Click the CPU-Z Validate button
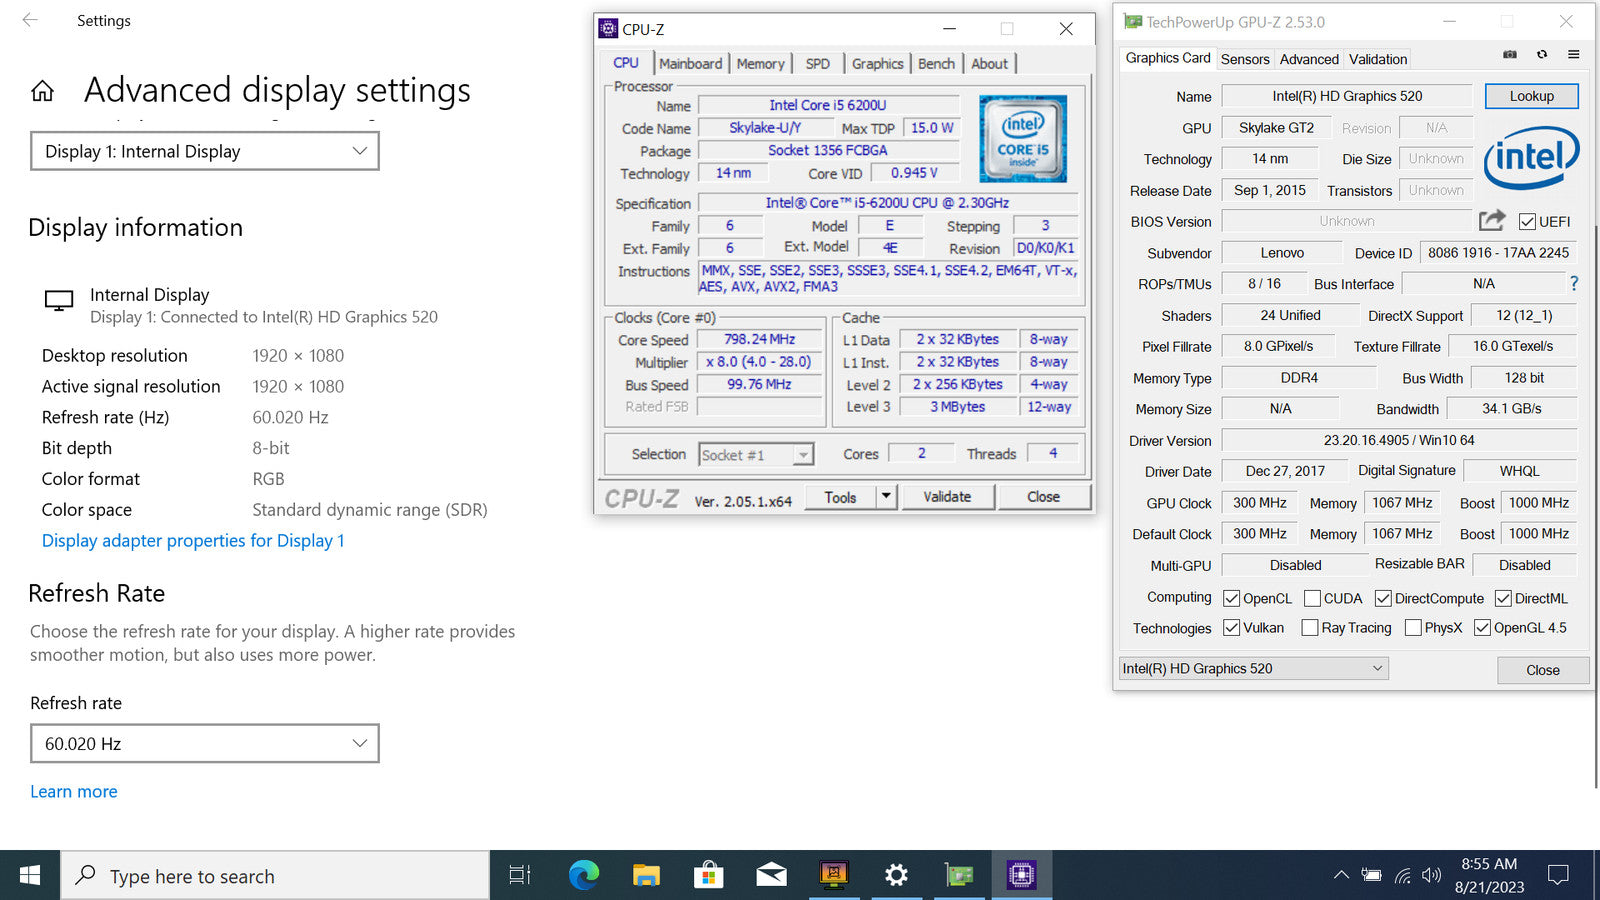Viewport: 1600px width, 900px height. [x=948, y=496]
